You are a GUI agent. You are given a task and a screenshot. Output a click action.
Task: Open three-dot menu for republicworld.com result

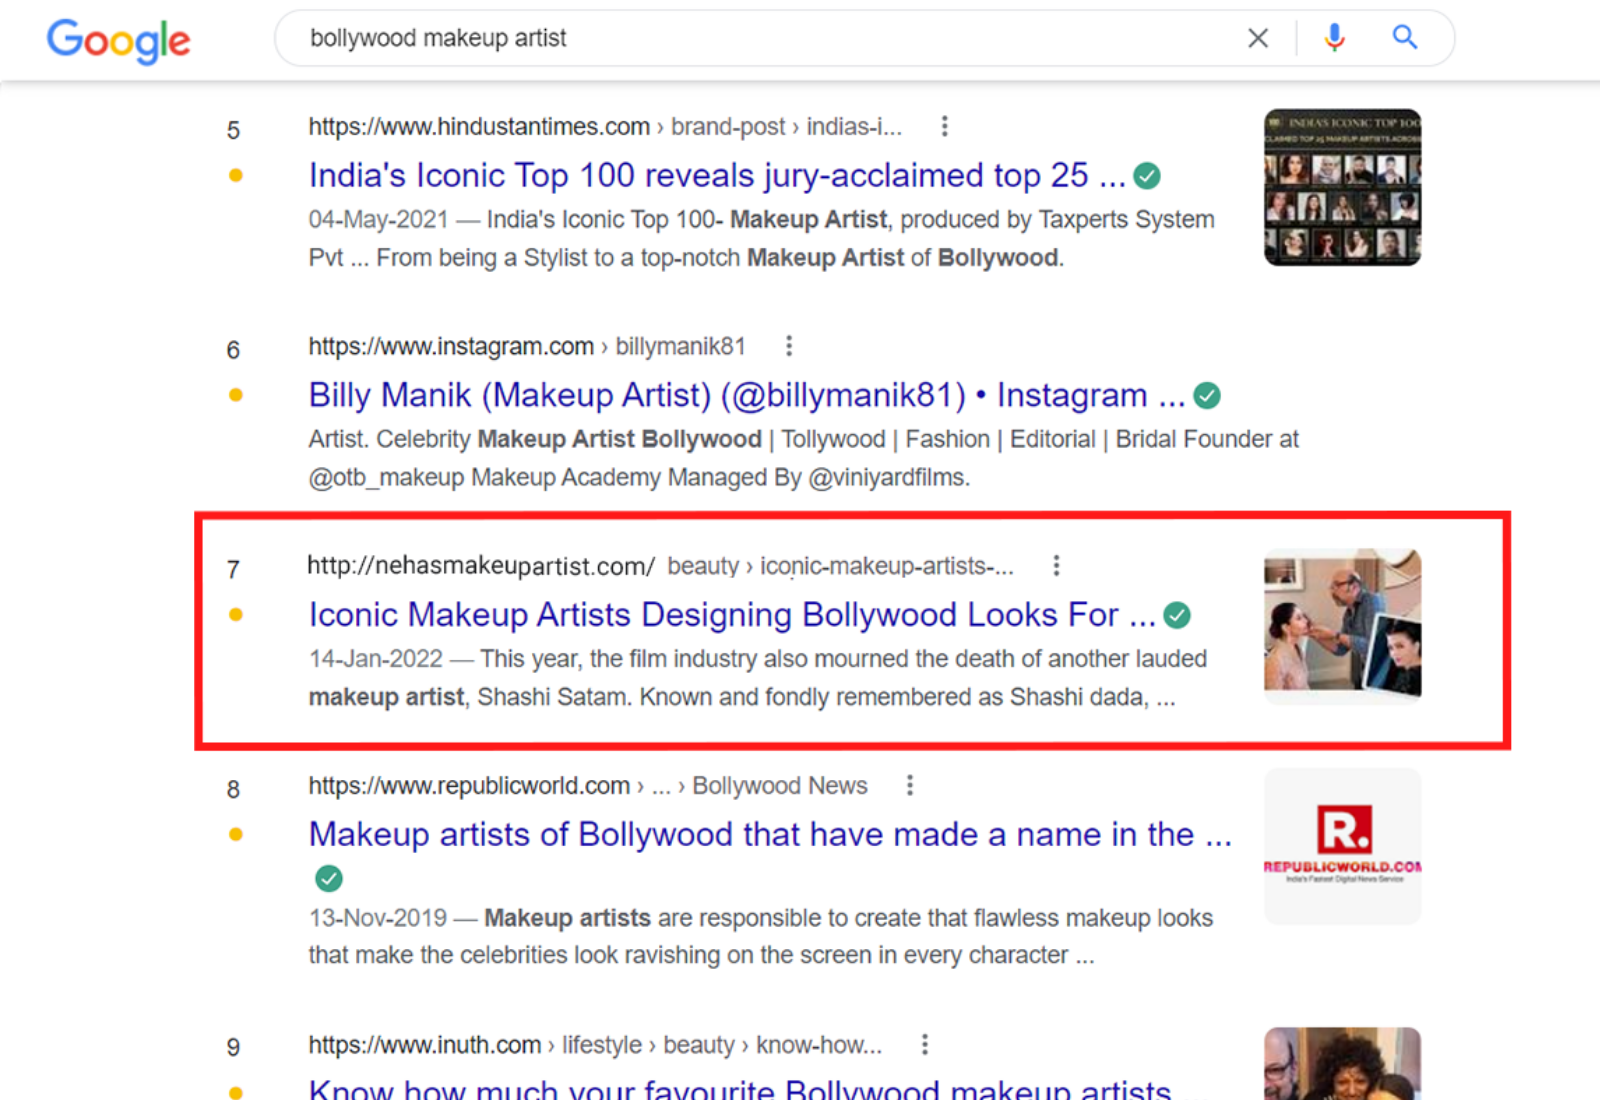point(909,785)
